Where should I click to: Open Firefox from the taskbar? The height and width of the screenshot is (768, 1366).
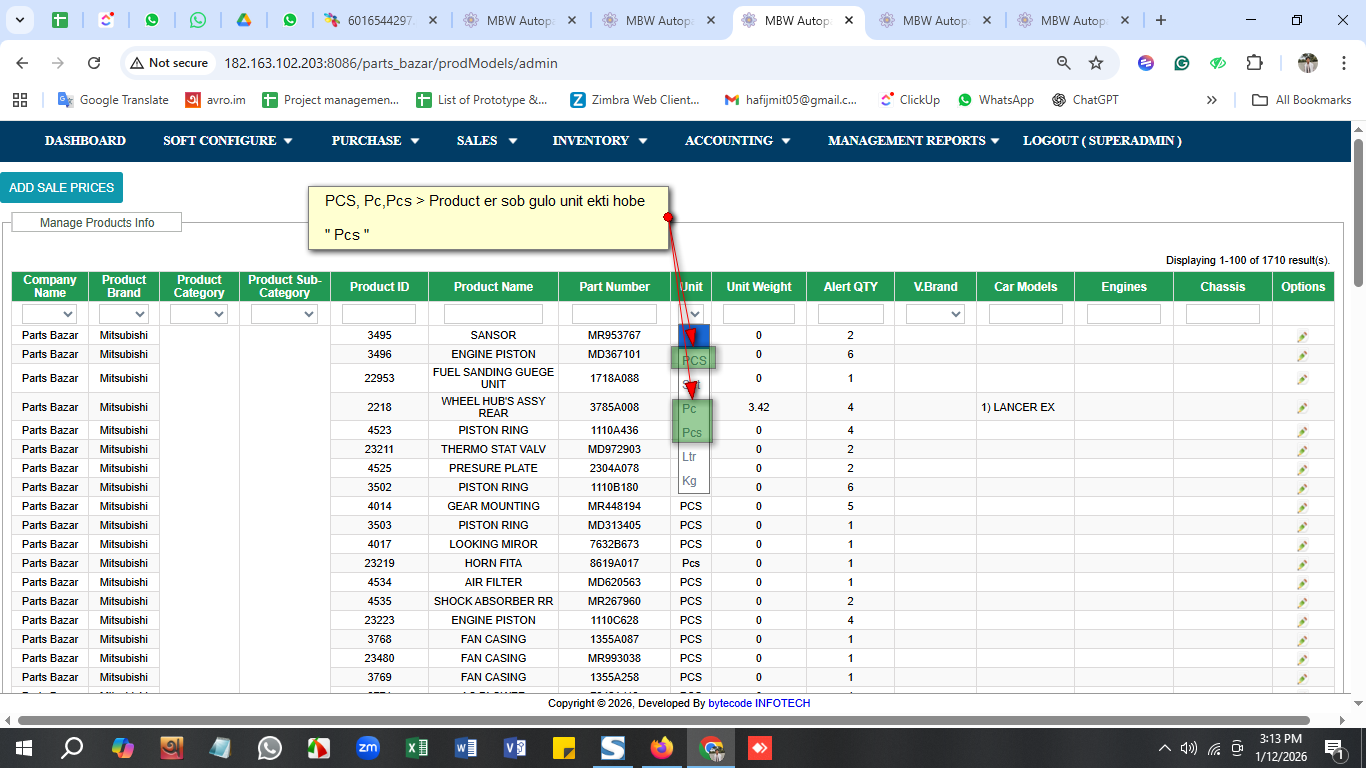tap(662, 747)
